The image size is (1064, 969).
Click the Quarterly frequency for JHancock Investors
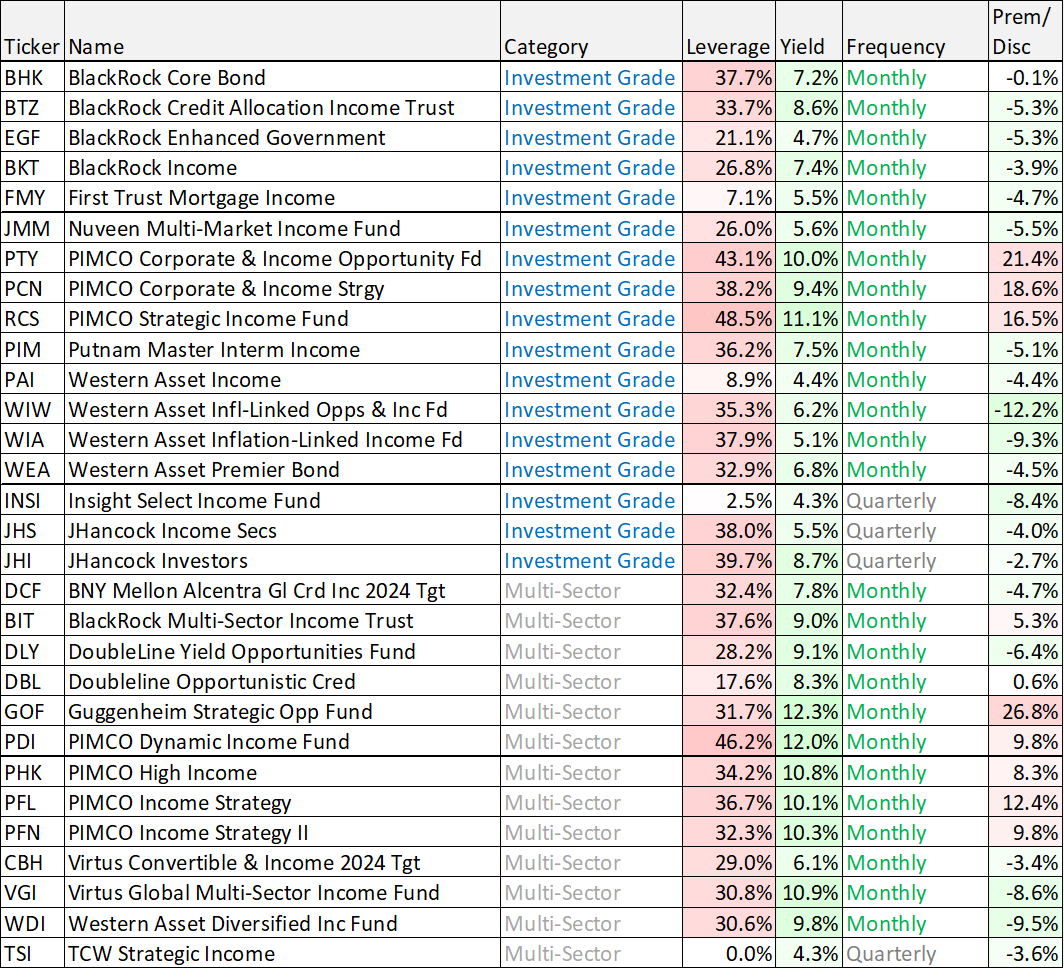click(x=915, y=560)
